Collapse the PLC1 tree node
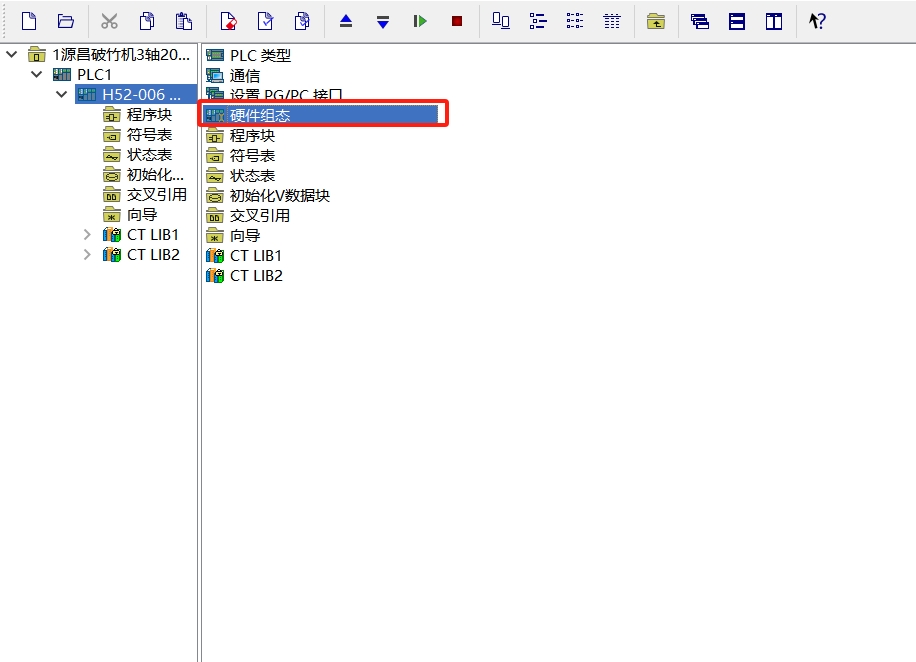Screen dimensions: 916x662 [37, 75]
